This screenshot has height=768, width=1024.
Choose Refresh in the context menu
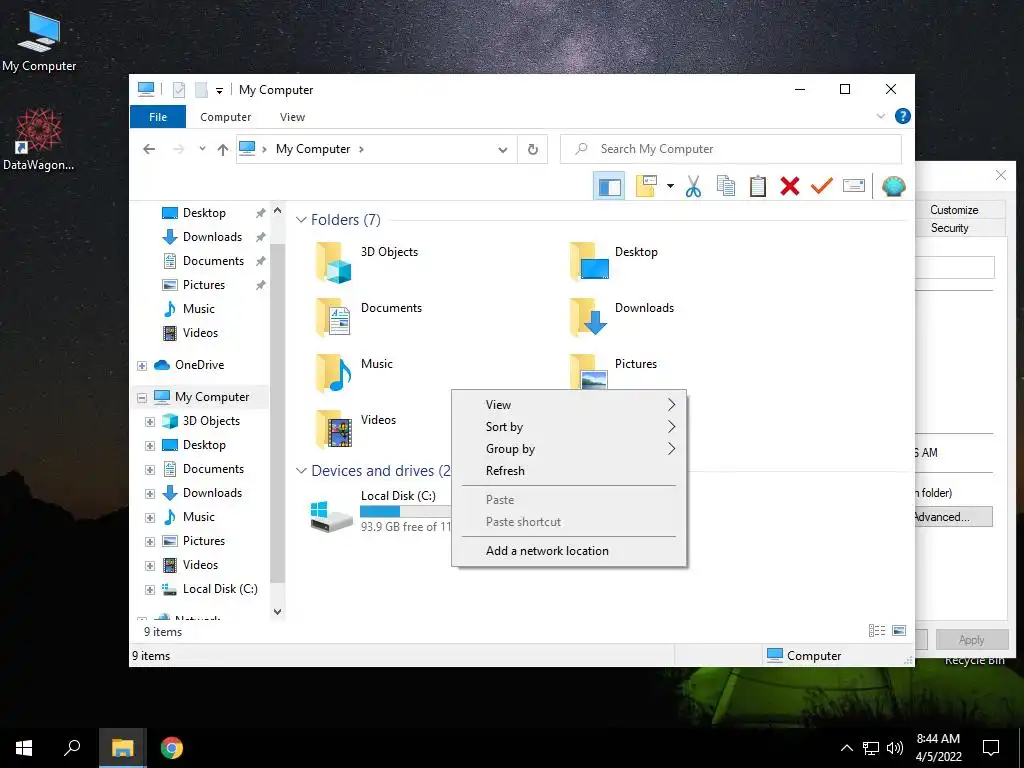point(569,471)
